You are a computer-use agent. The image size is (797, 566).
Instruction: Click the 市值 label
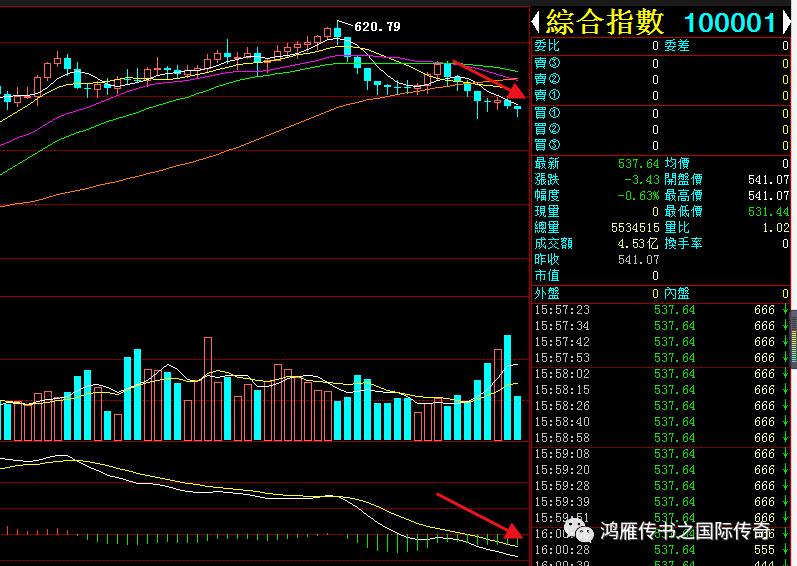point(547,275)
